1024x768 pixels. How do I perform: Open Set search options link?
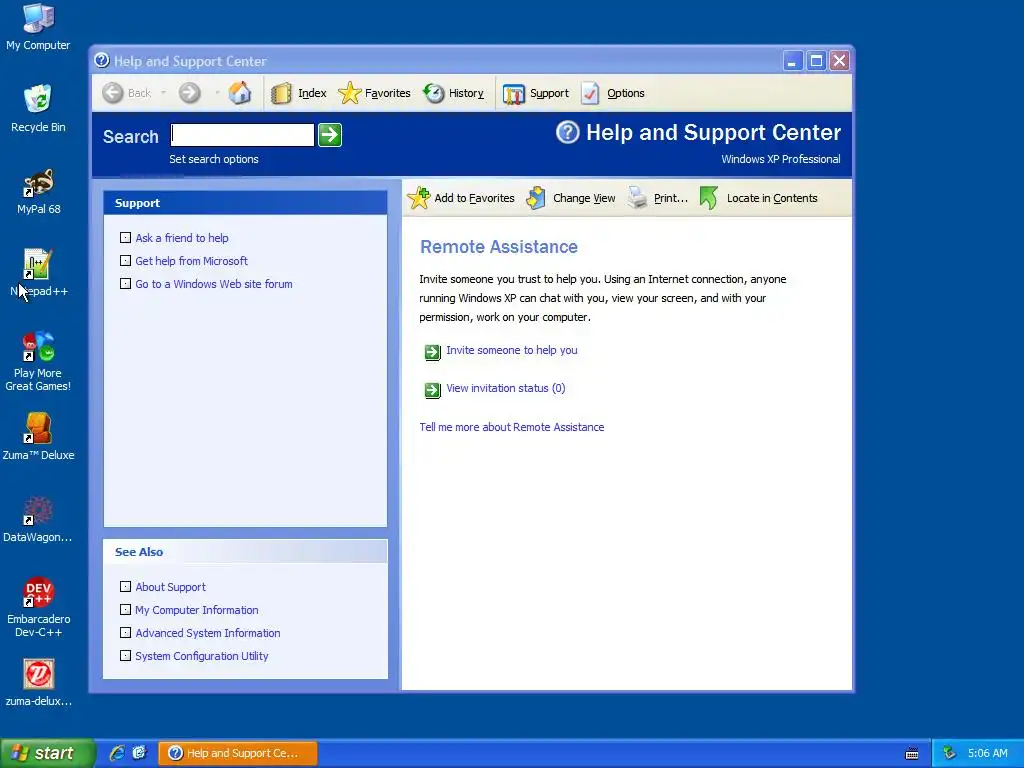pos(214,159)
